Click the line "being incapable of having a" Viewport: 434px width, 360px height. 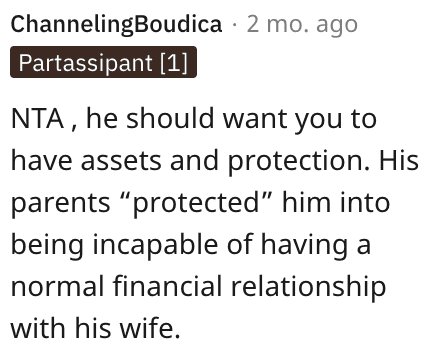[191, 245]
